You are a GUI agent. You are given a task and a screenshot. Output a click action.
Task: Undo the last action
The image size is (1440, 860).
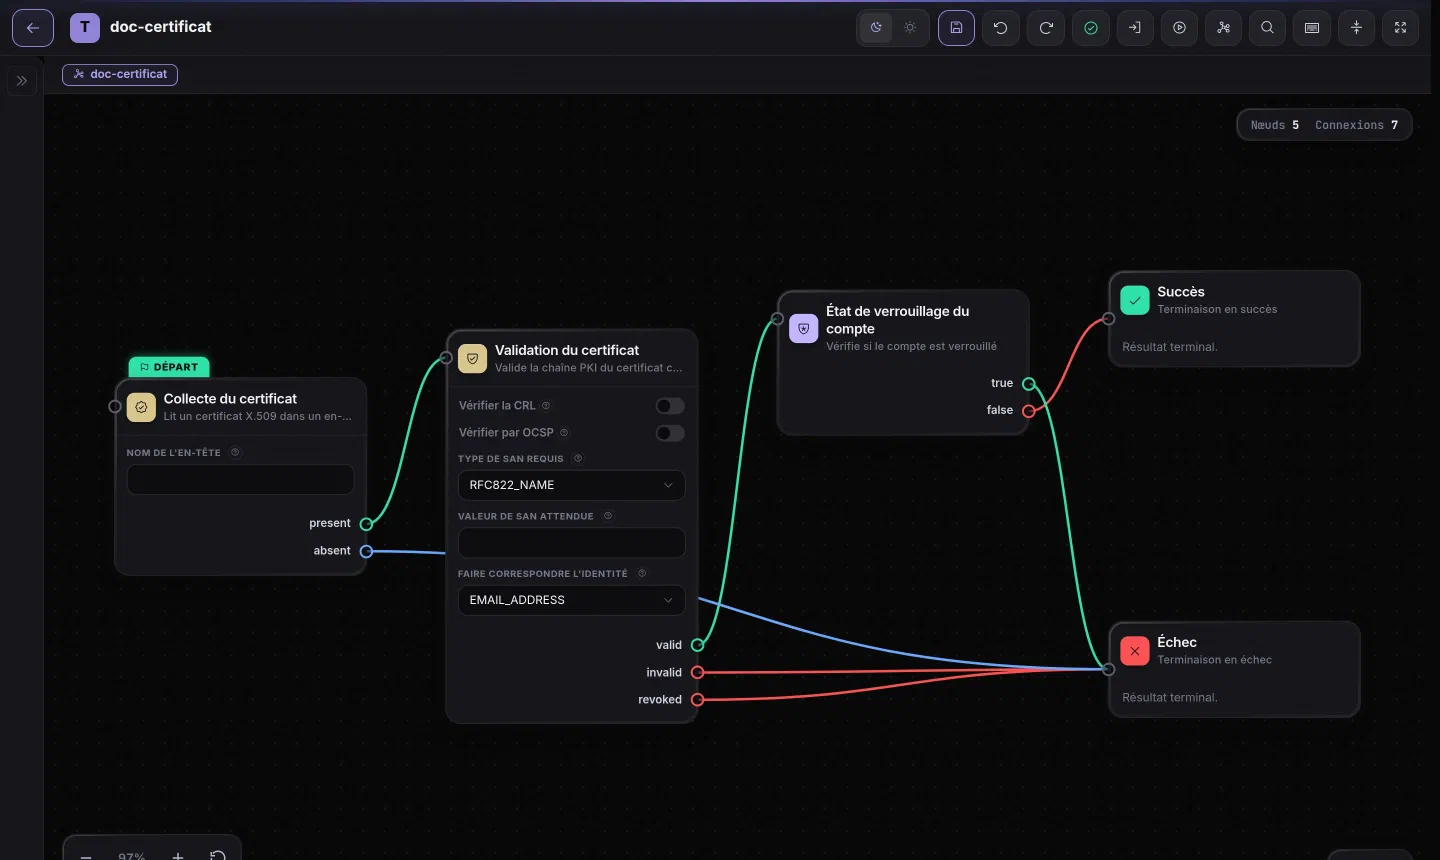click(1001, 28)
